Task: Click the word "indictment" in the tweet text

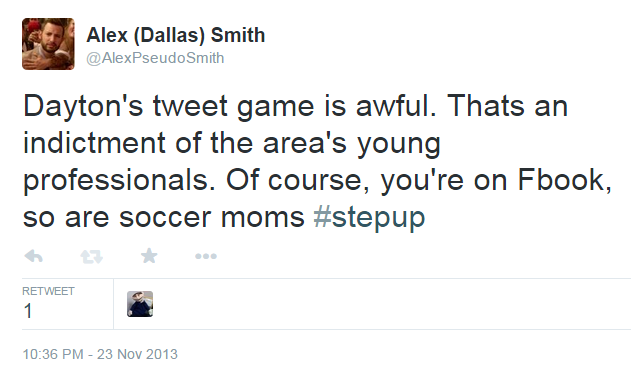Action: pyautogui.click(x=94, y=143)
